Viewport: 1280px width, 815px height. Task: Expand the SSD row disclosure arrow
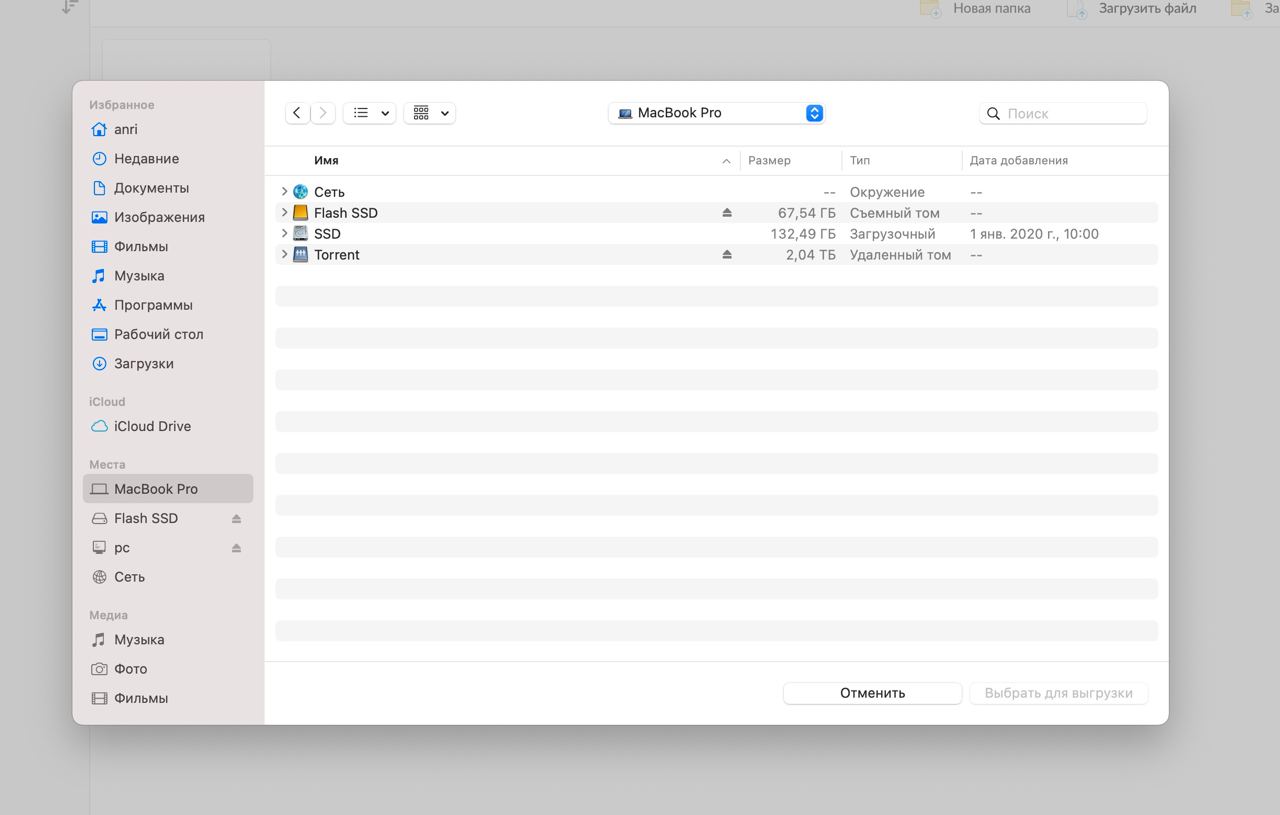284,233
